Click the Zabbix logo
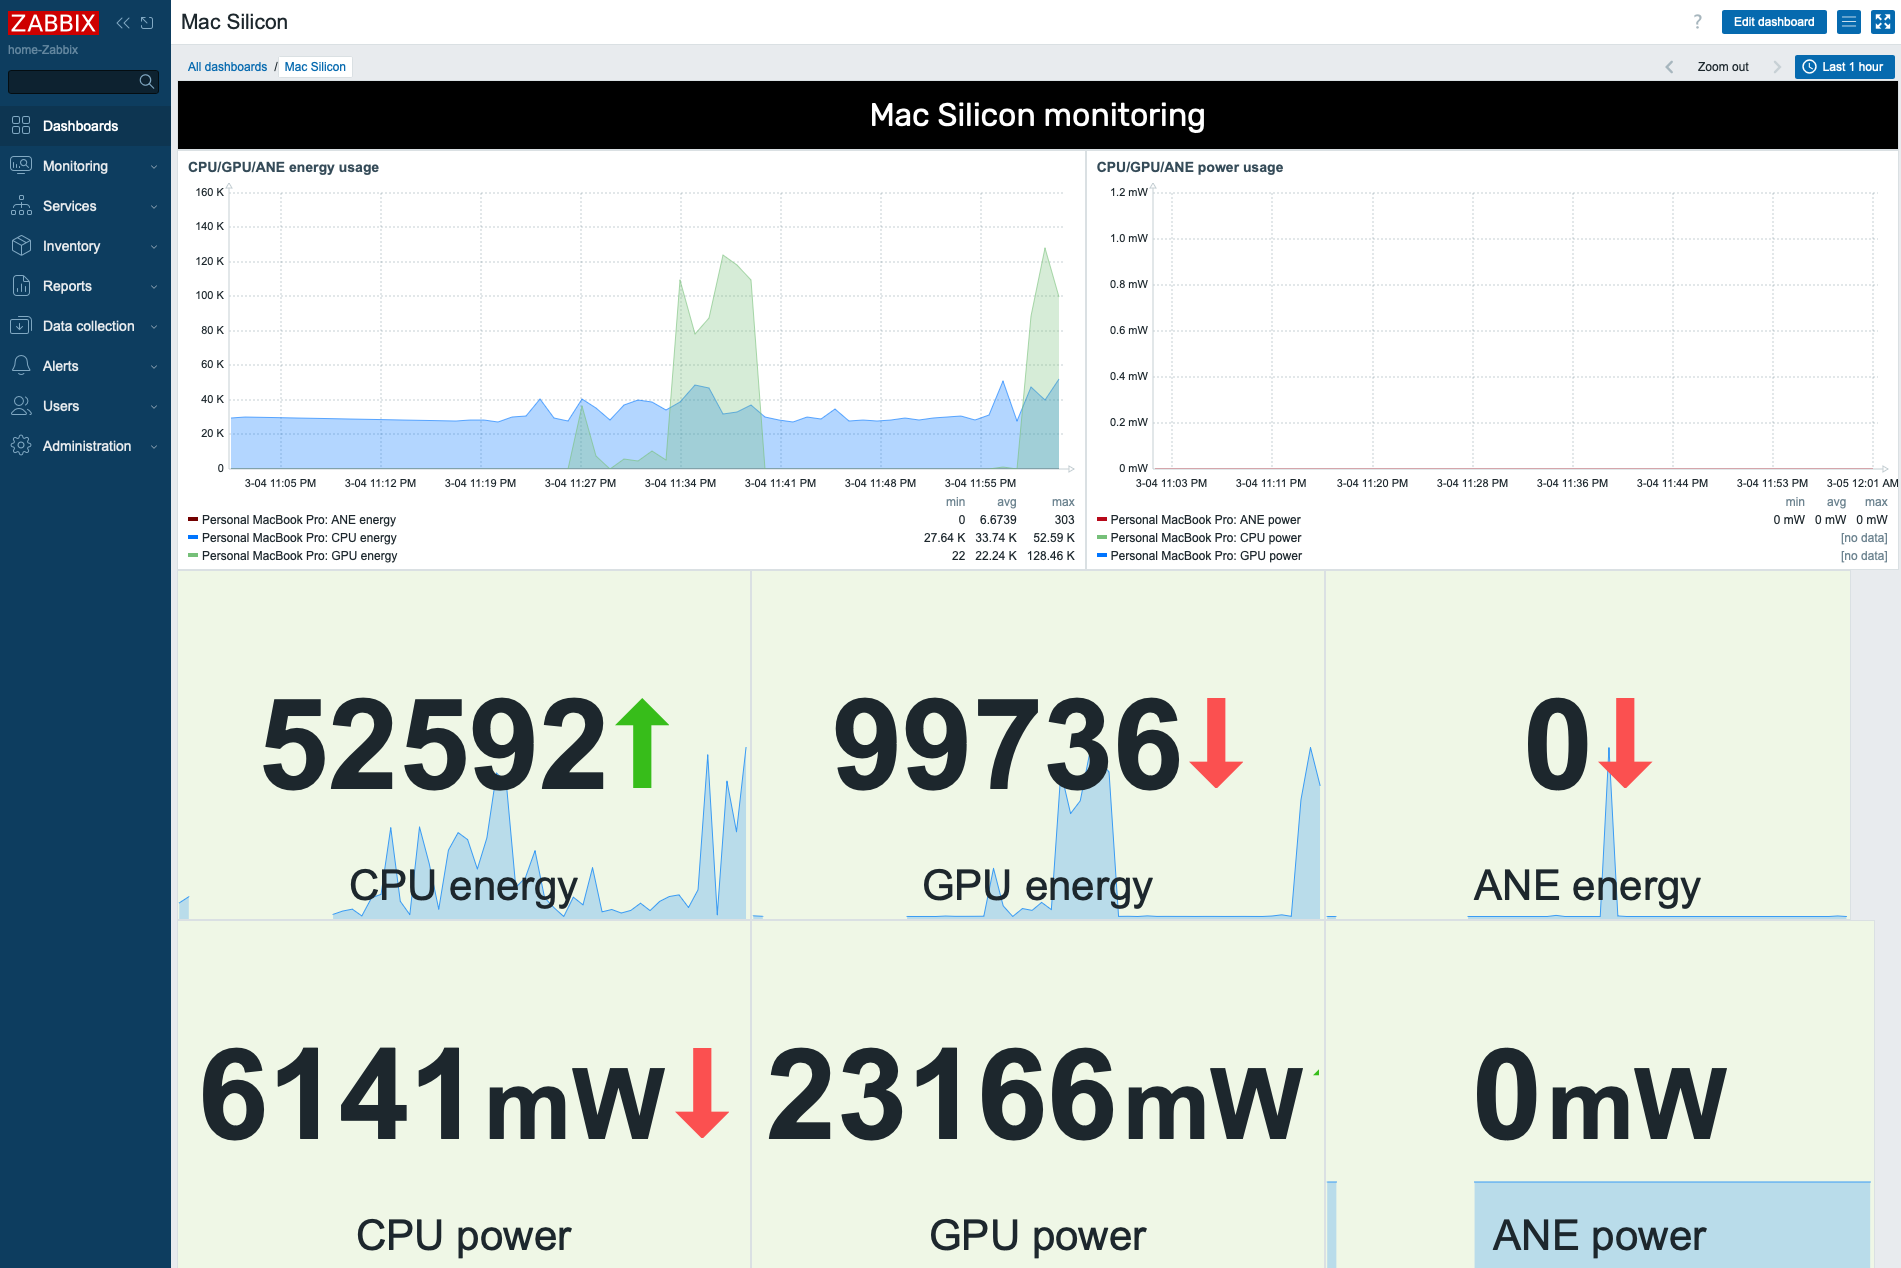The width and height of the screenshot is (1901, 1268). [53, 23]
